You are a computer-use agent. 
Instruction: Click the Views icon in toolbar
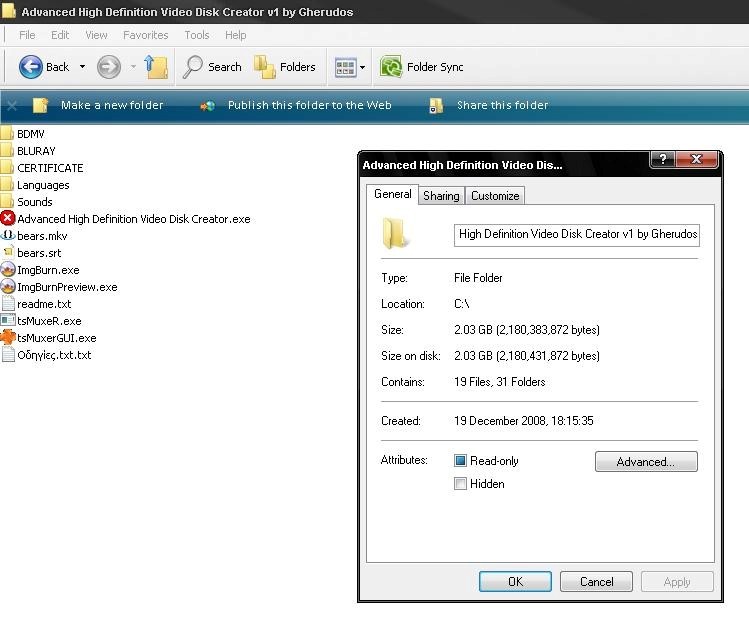[345, 67]
